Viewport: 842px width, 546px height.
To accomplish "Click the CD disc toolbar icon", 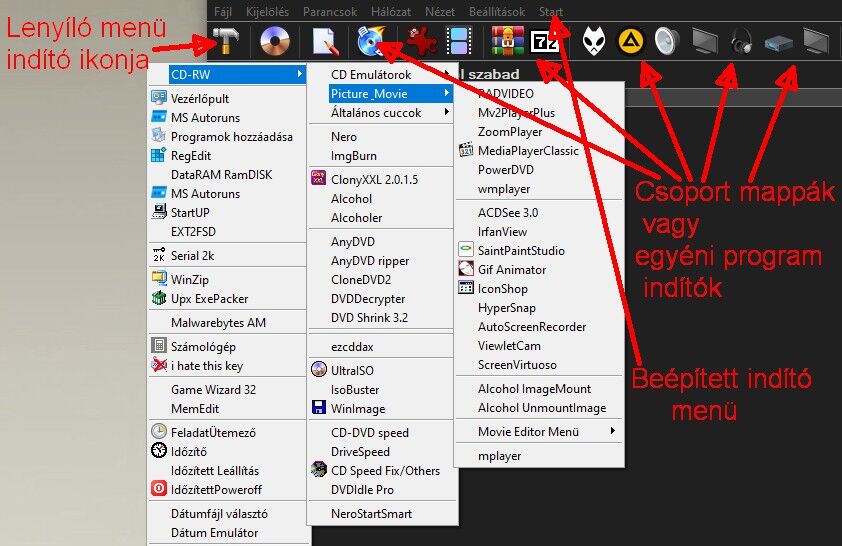I will 275,41.
